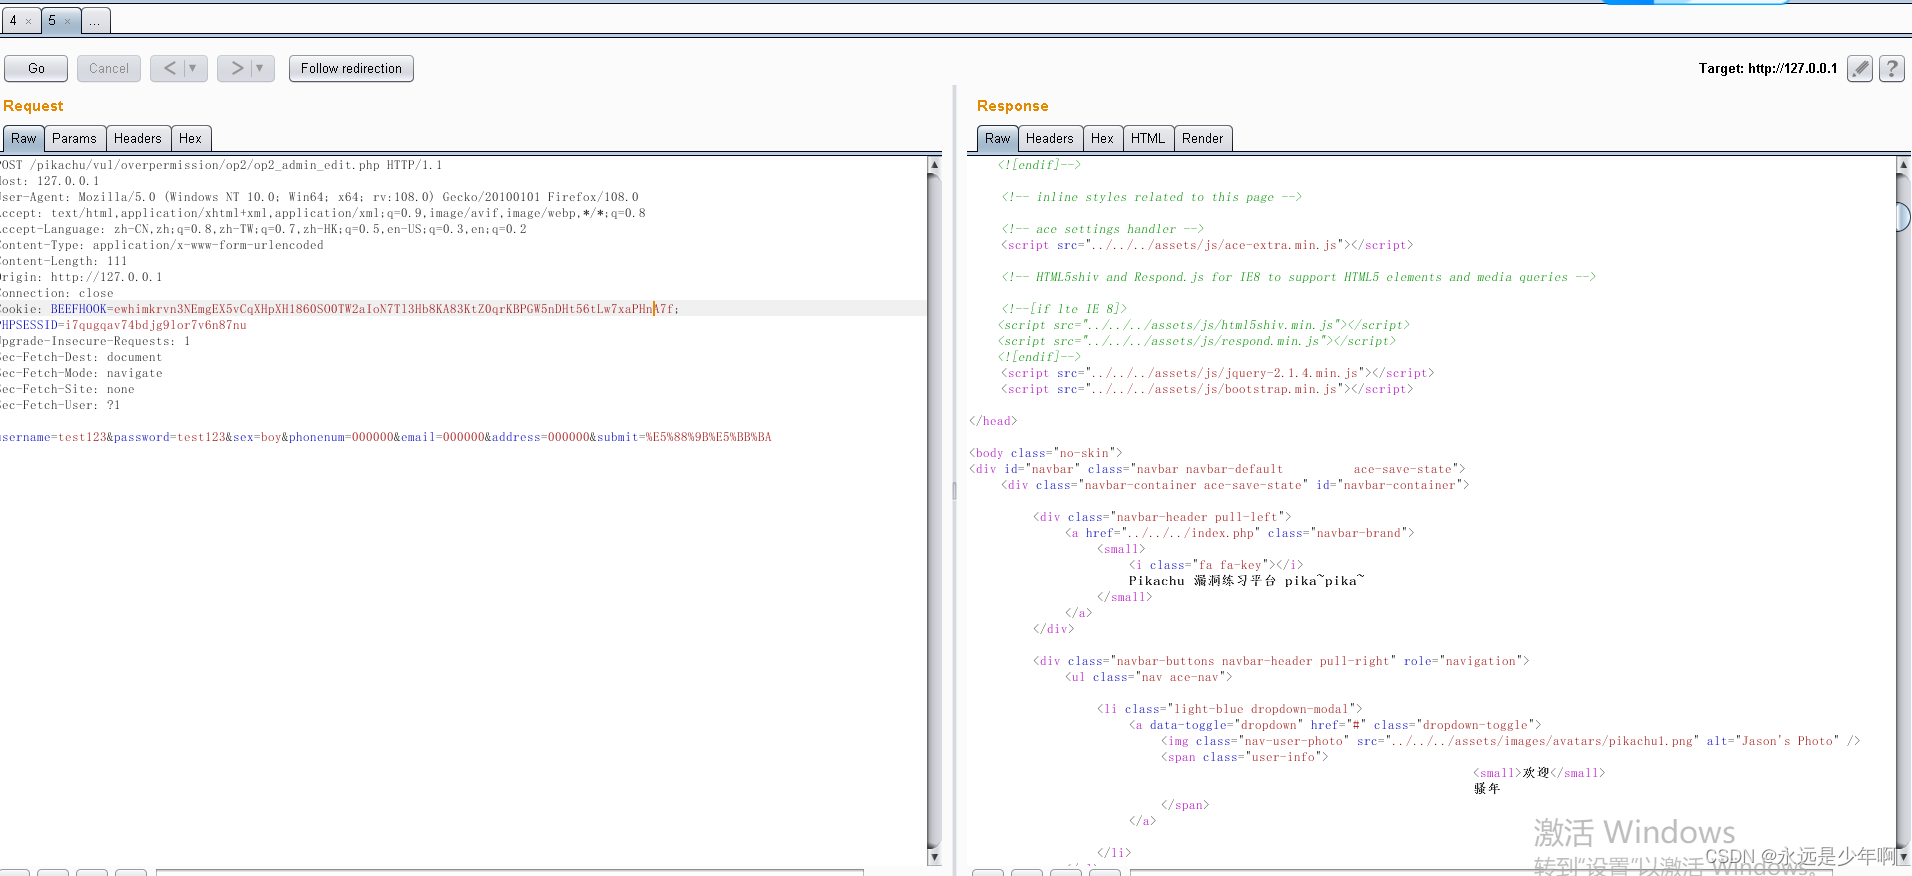This screenshot has height=876, width=1912.
Task: Click the Origin: http://127.0.0.1 line
Action: (81, 277)
